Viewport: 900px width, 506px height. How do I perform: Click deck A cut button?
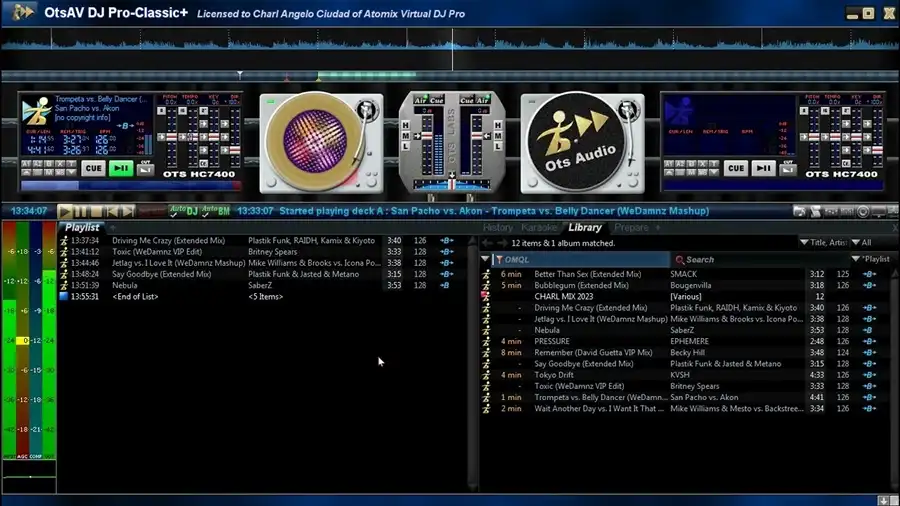coord(145,168)
